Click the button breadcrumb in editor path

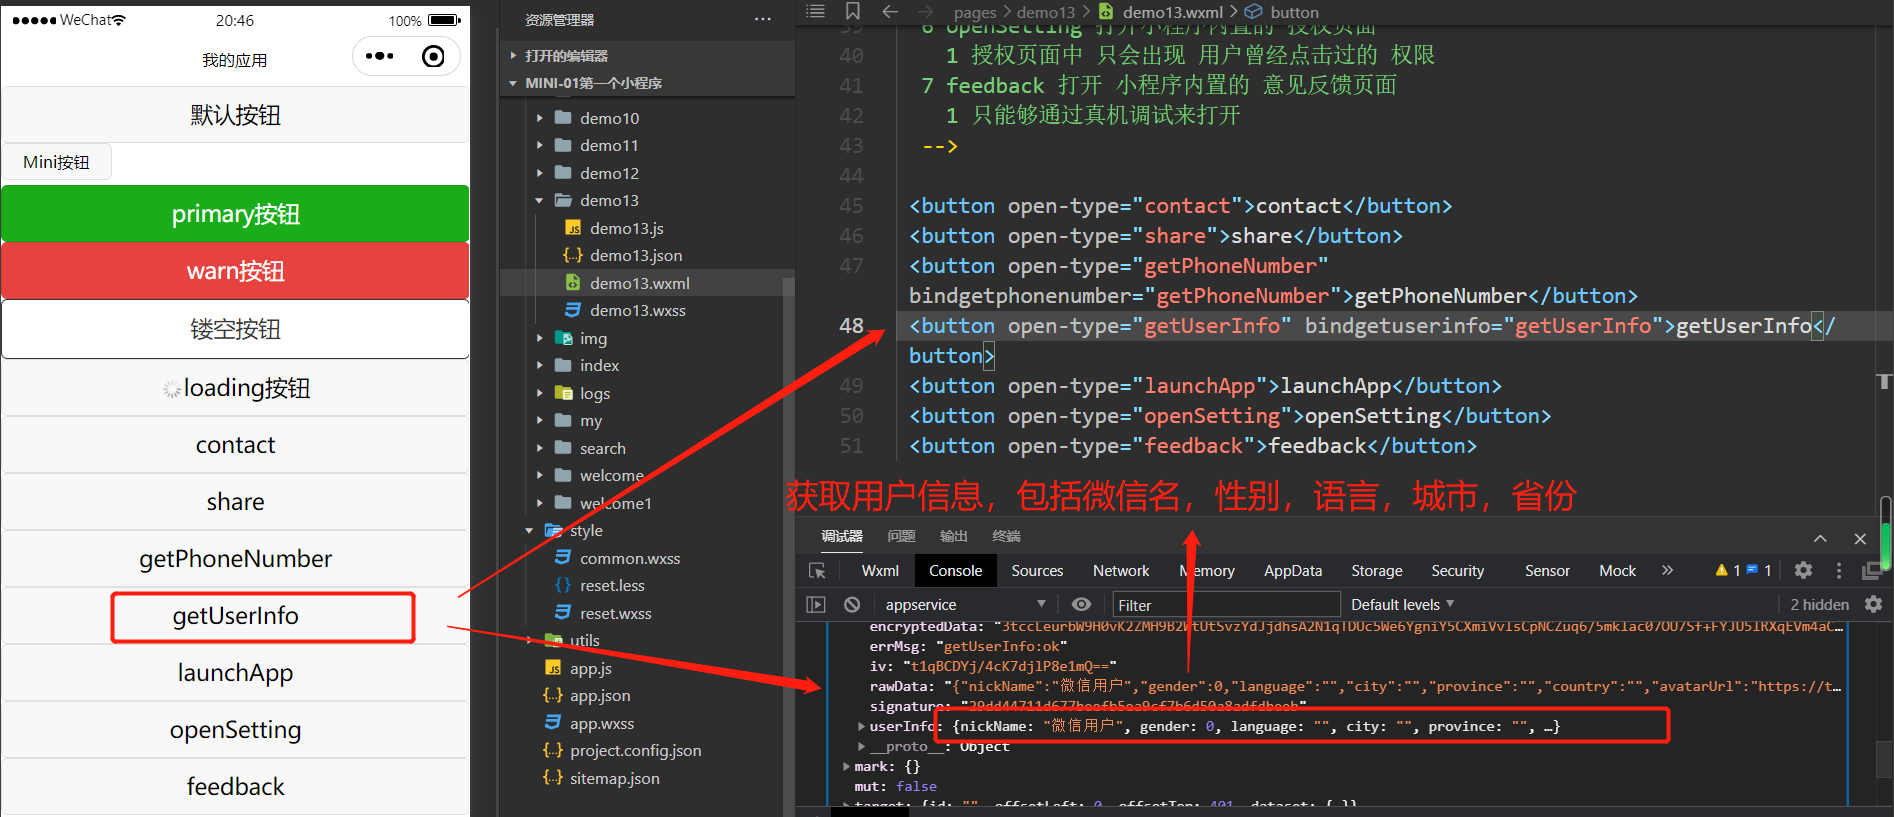pos(1283,12)
